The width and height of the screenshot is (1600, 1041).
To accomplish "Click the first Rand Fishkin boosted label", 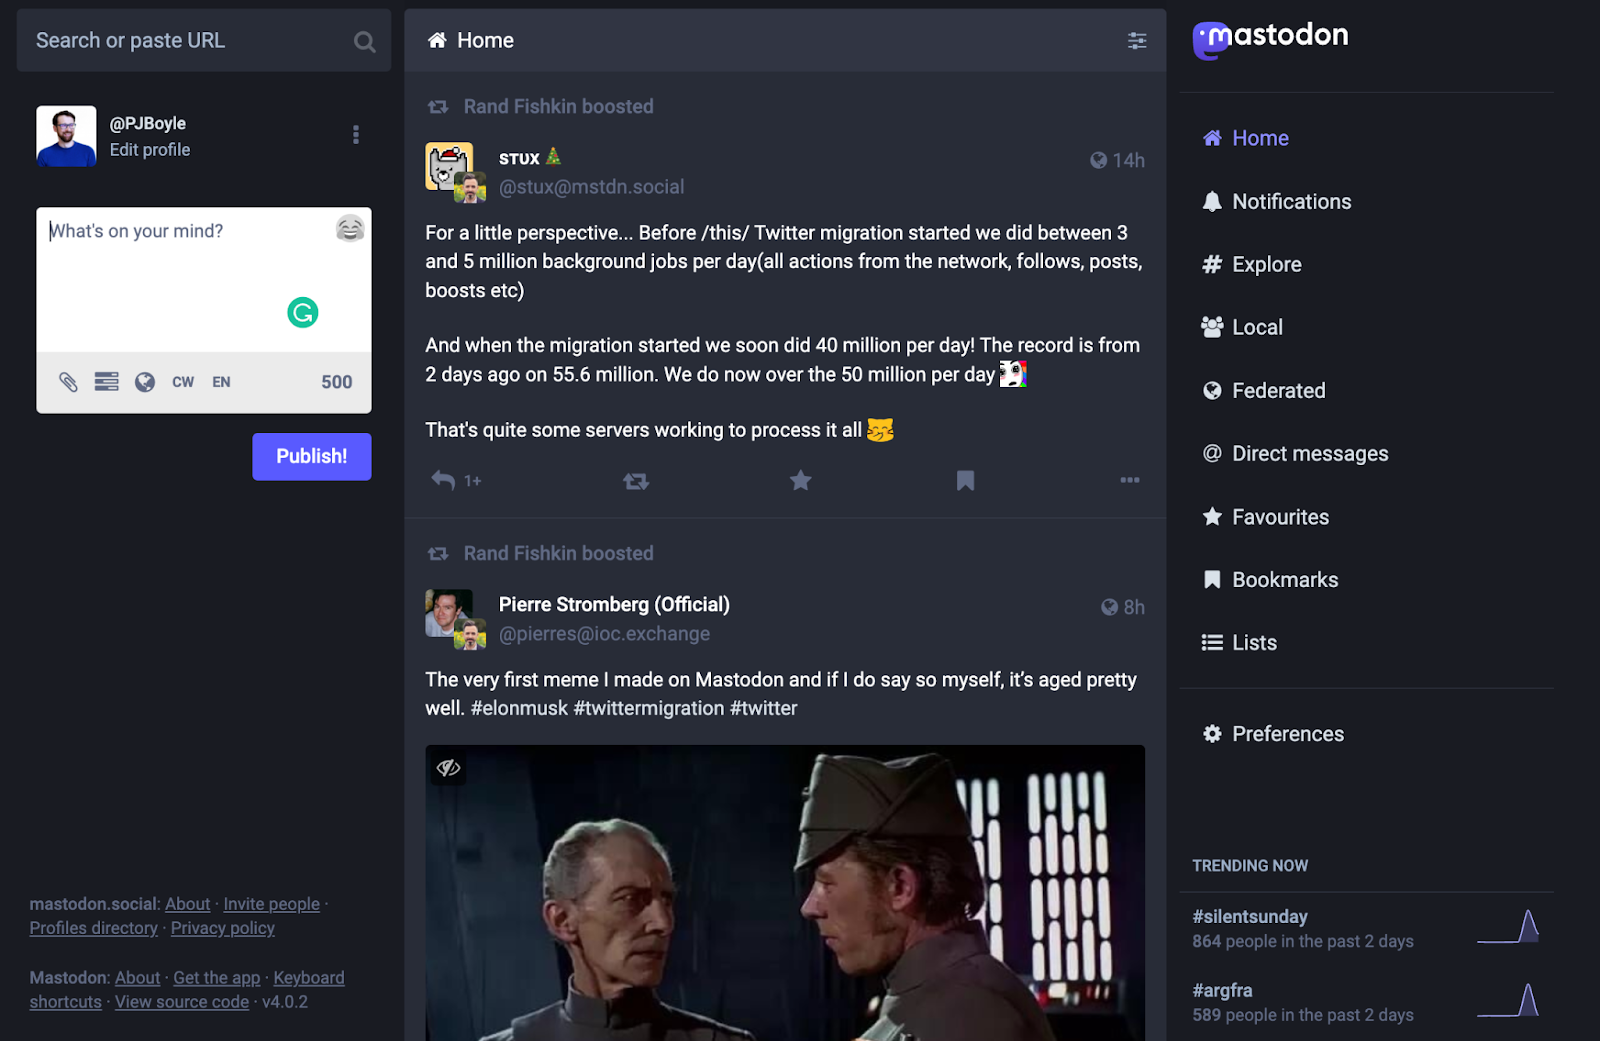I will click(x=558, y=107).
